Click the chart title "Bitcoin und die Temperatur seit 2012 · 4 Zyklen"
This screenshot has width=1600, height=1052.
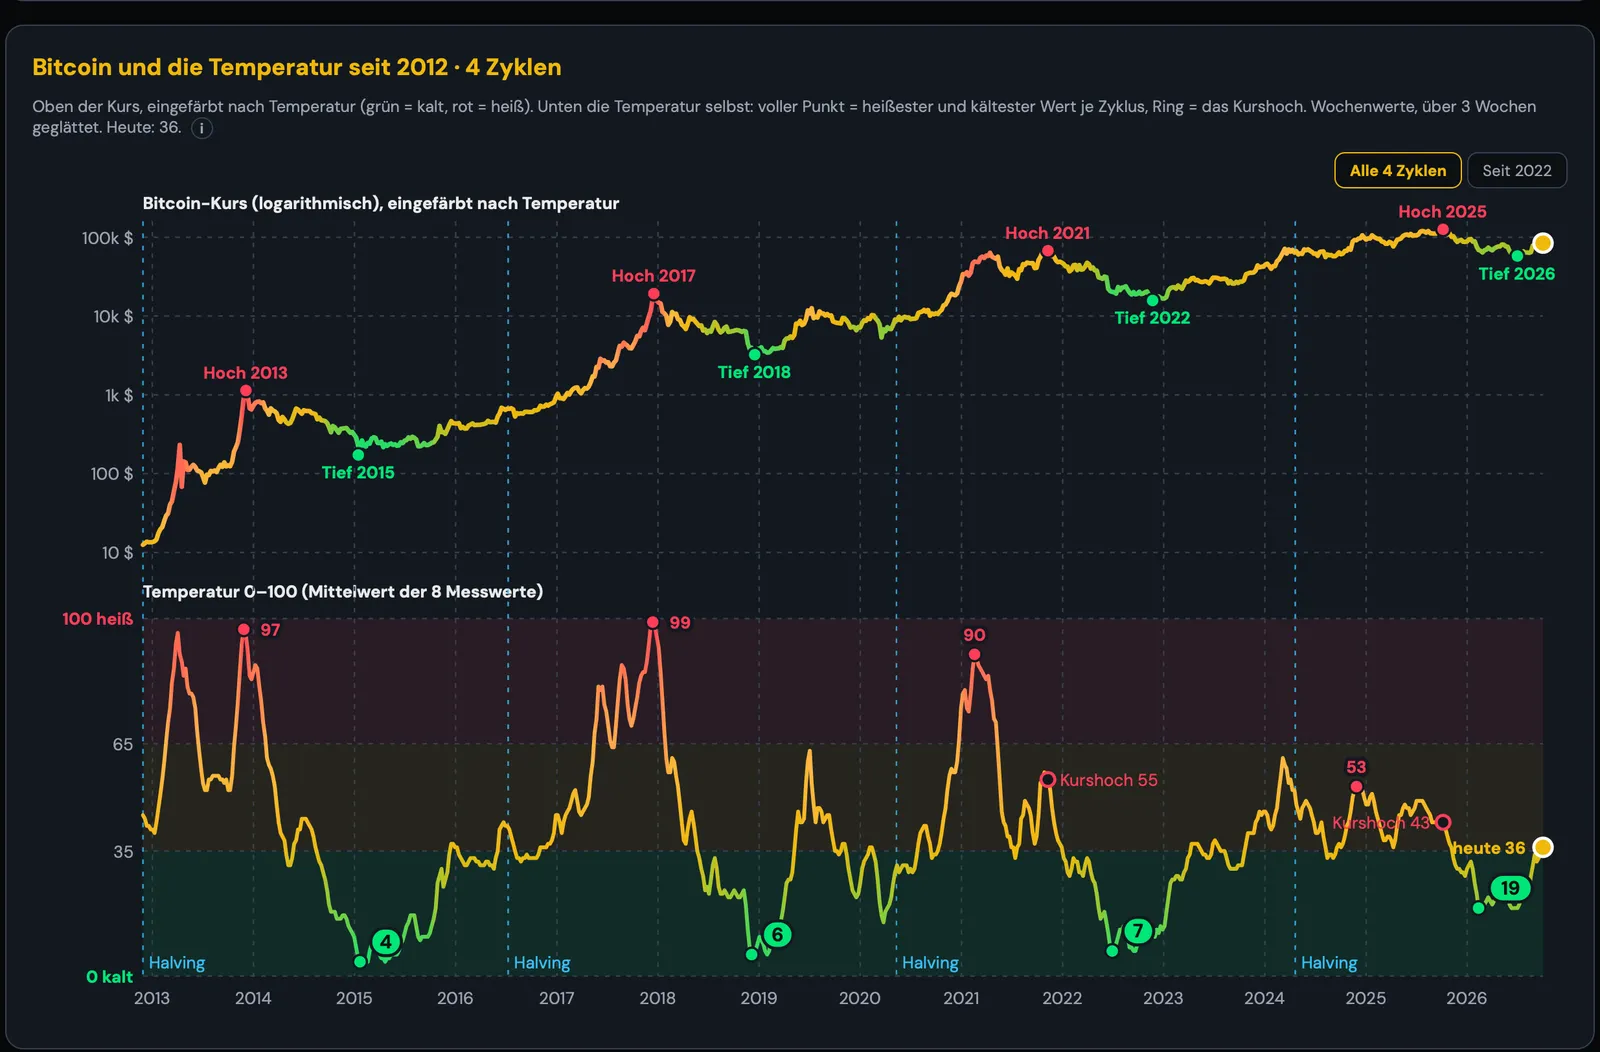(297, 67)
